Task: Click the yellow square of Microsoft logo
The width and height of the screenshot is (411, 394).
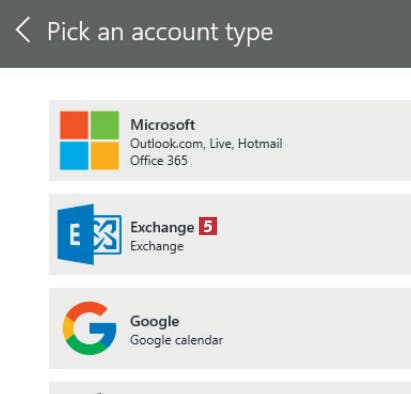Action: coord(105,156)
